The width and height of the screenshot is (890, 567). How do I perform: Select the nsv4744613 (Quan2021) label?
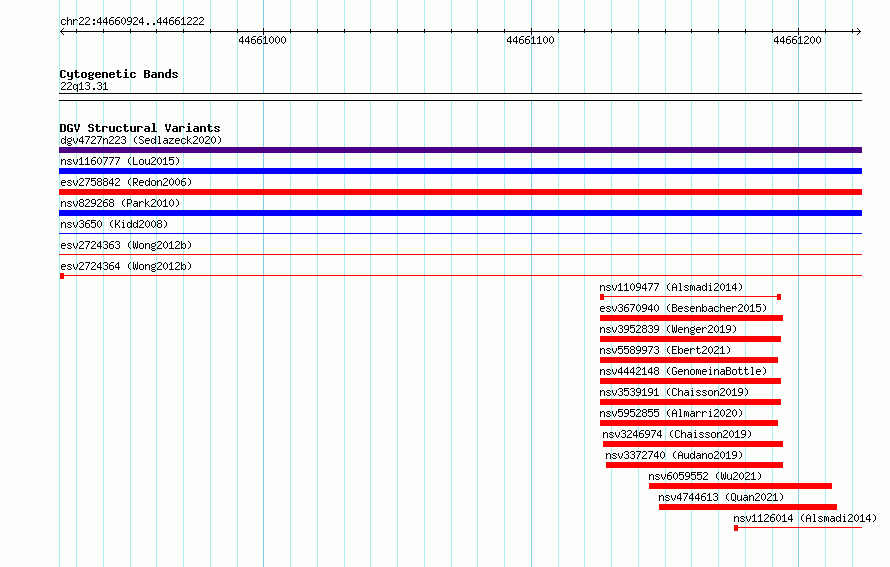(721, 497)
